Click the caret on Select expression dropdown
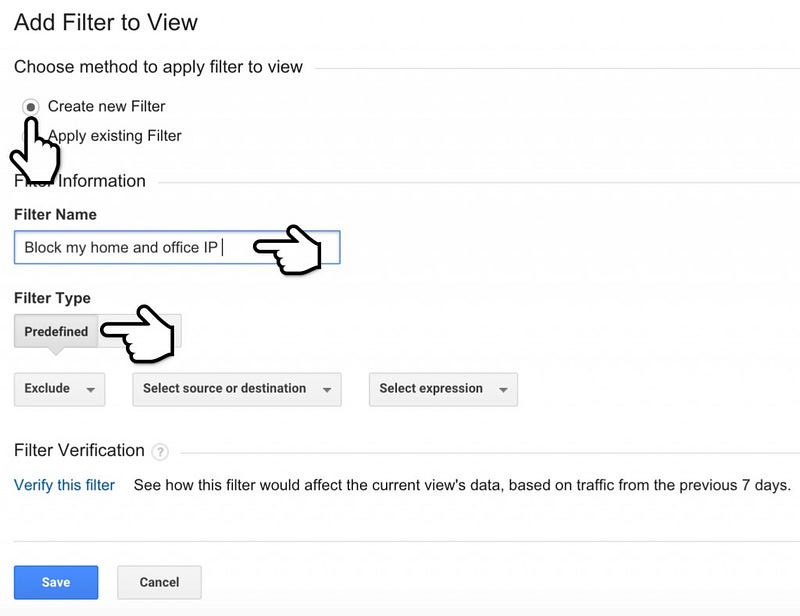 tap(504, 390)
